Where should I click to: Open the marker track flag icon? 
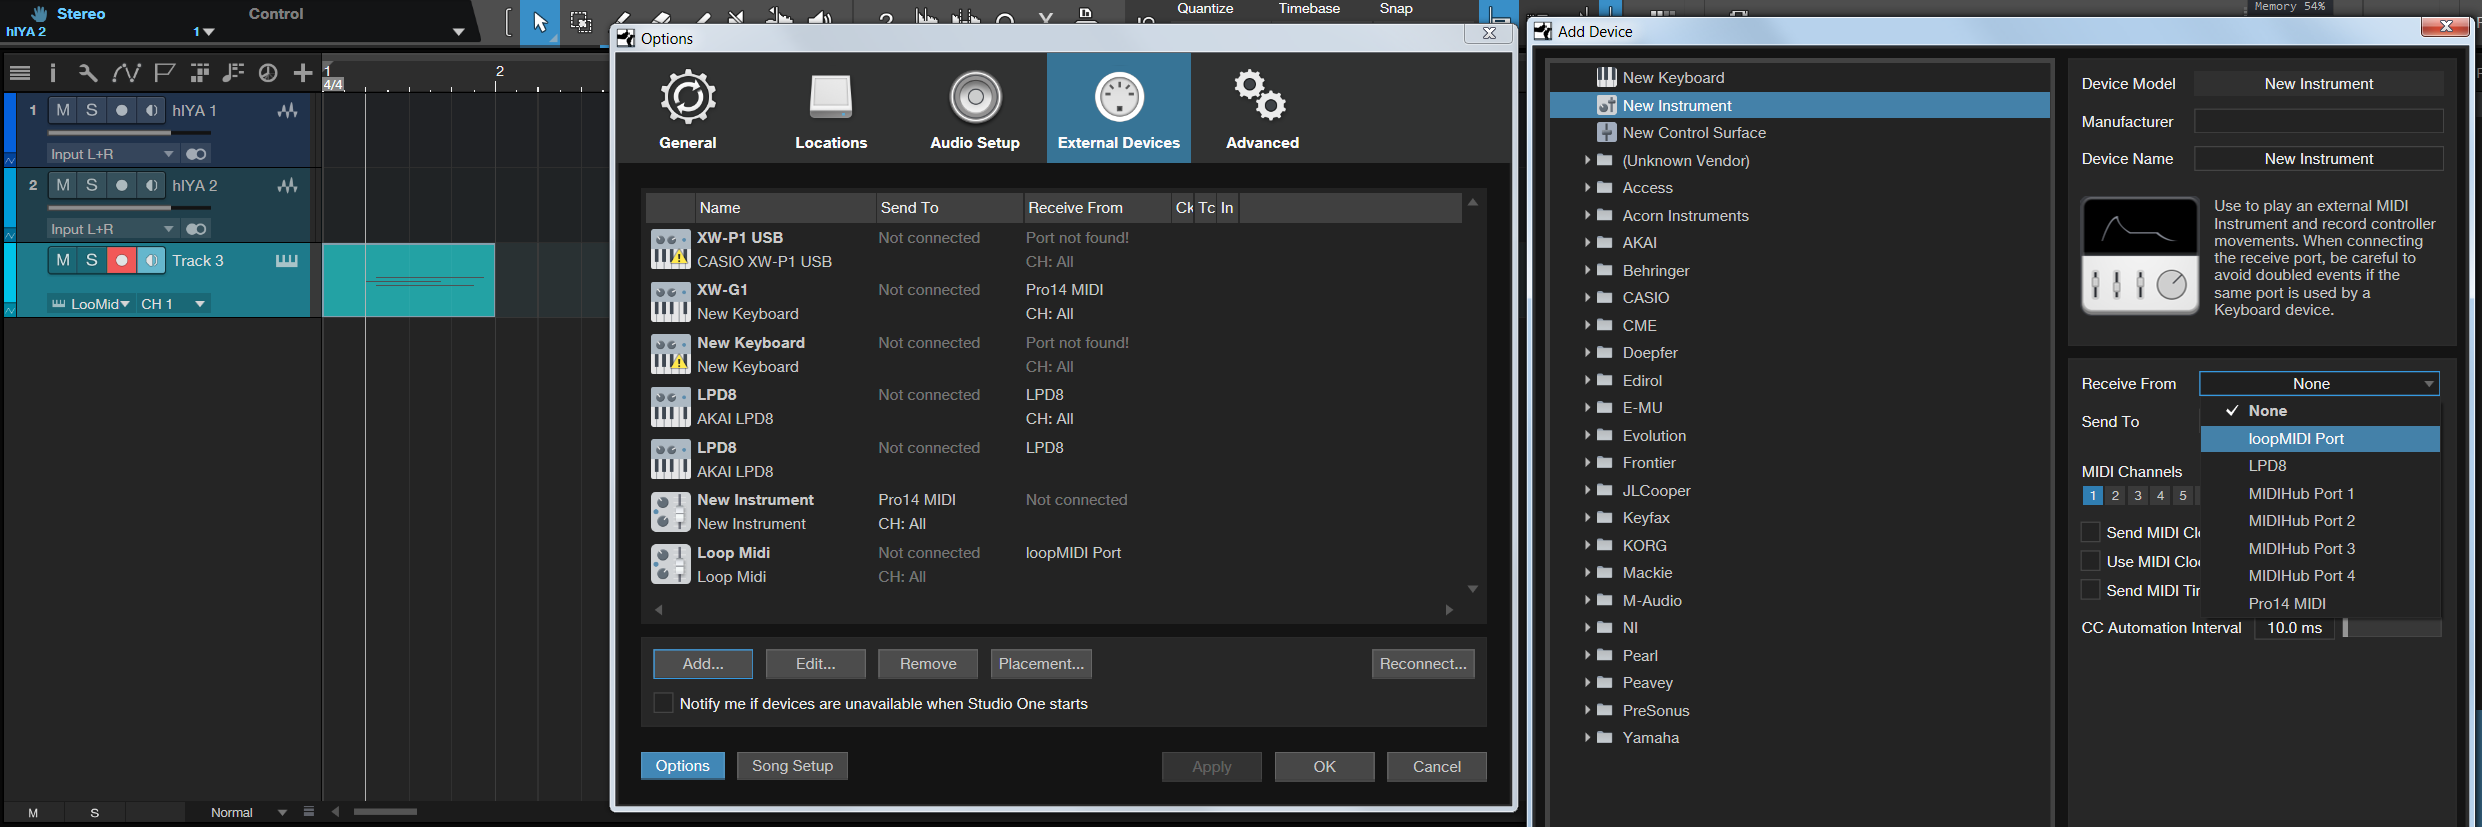tap(165, 73)
